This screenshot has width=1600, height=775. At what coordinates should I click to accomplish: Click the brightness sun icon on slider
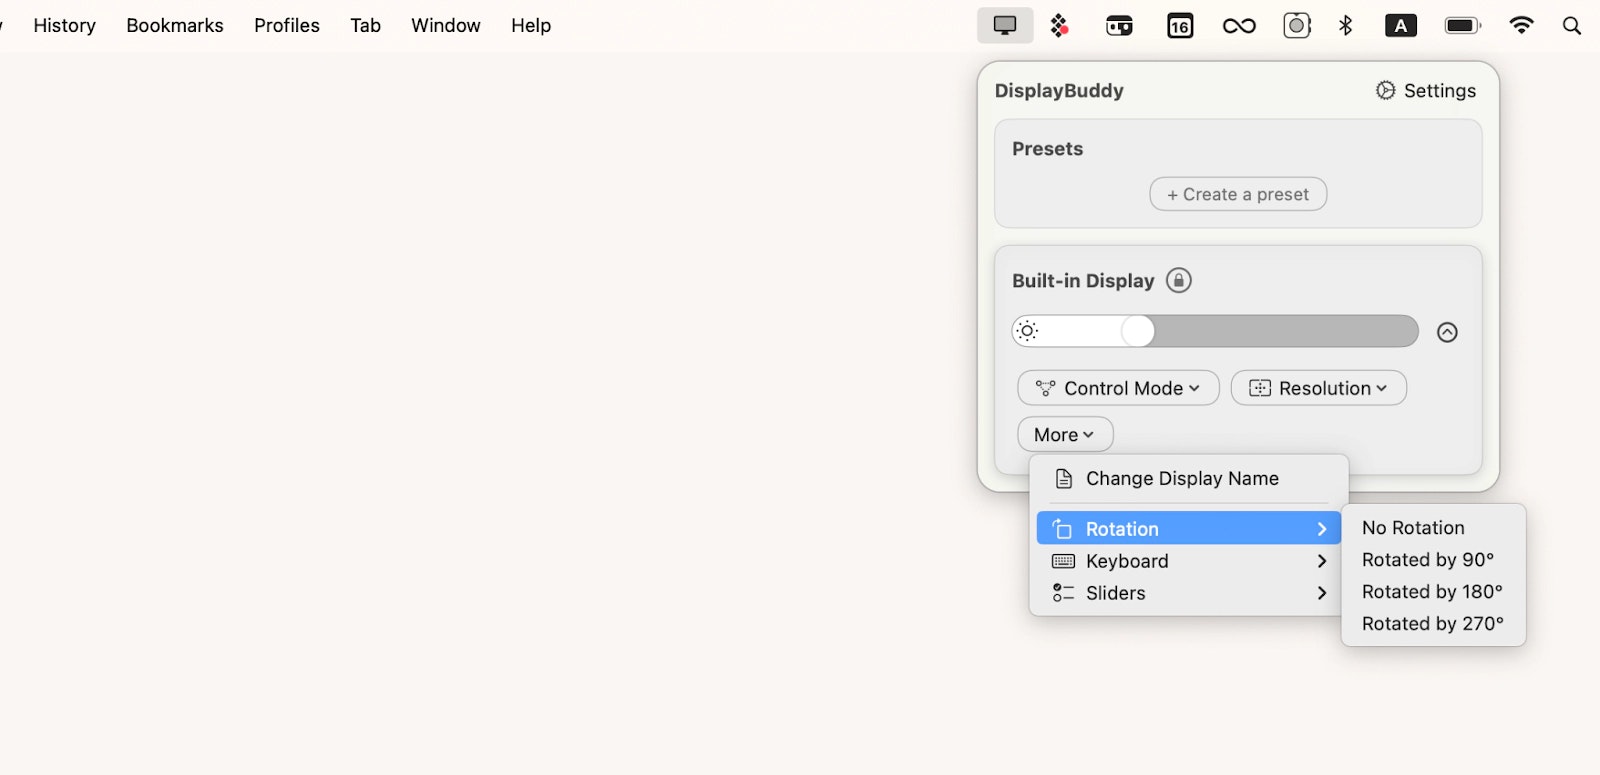tap(1028, 331)
